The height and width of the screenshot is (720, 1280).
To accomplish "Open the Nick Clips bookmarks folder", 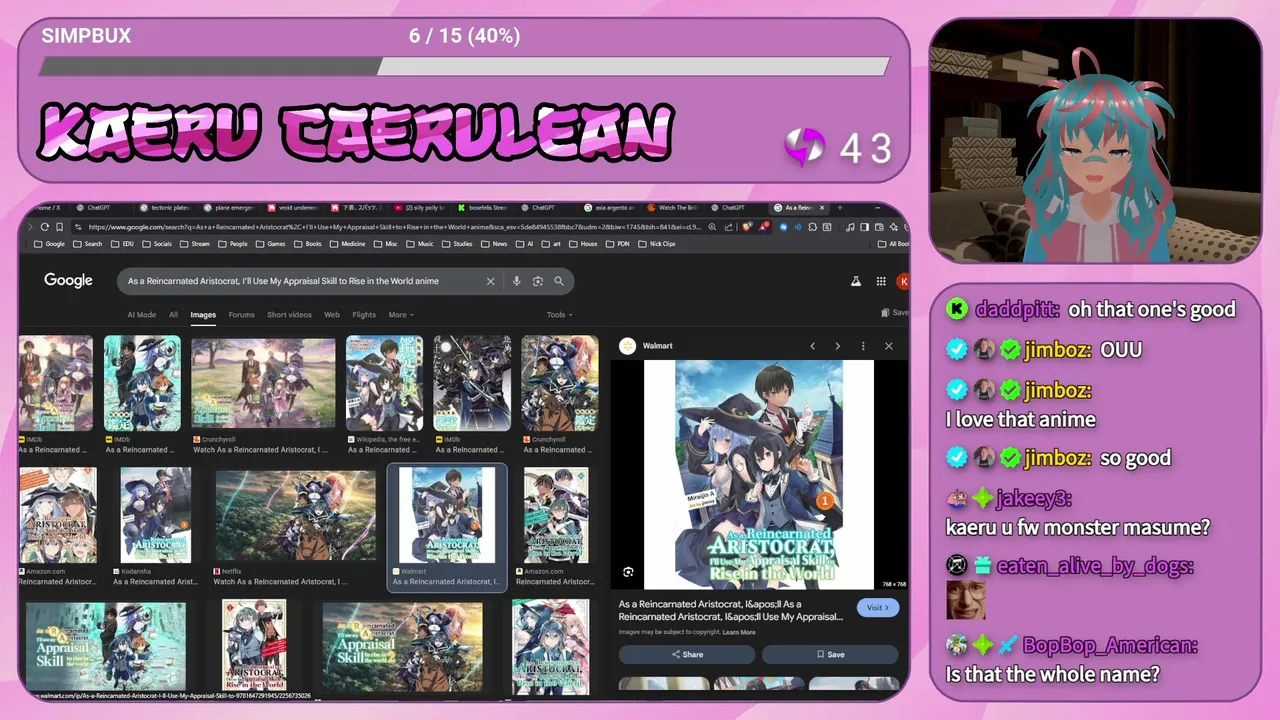I will coord(657,244).
